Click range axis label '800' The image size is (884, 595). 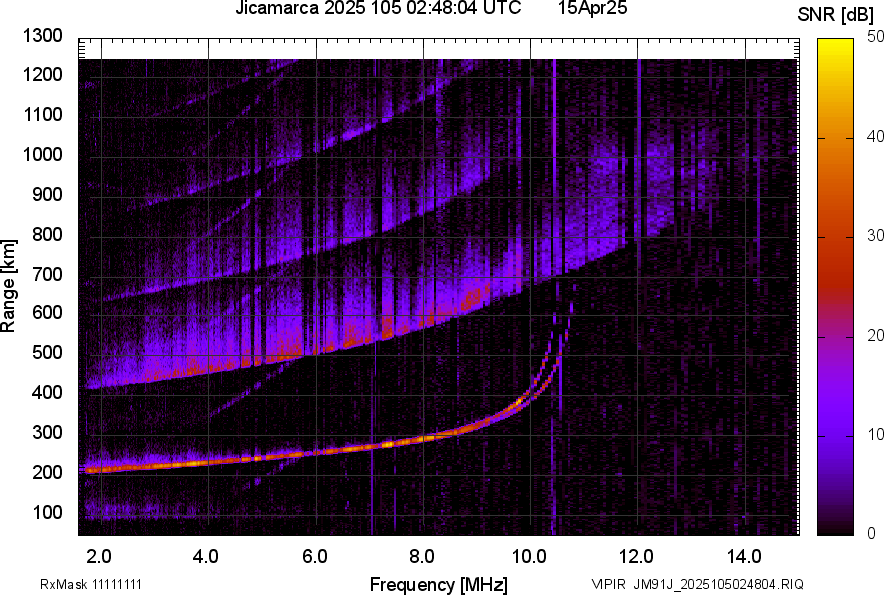[47, 233]
